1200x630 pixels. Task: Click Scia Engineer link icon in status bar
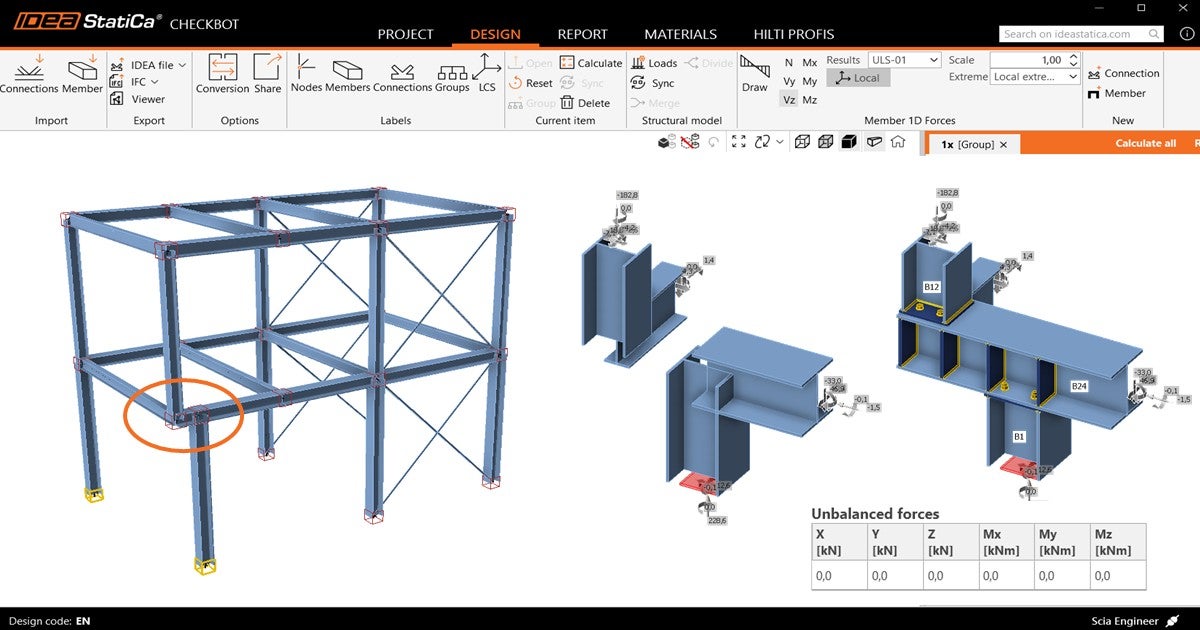coord(1173,621)
